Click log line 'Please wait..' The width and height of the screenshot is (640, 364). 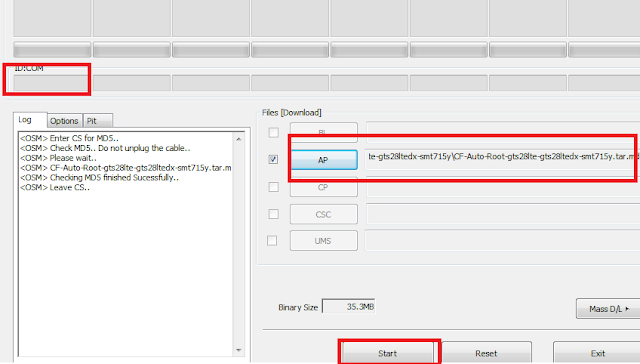coord(58,158)
